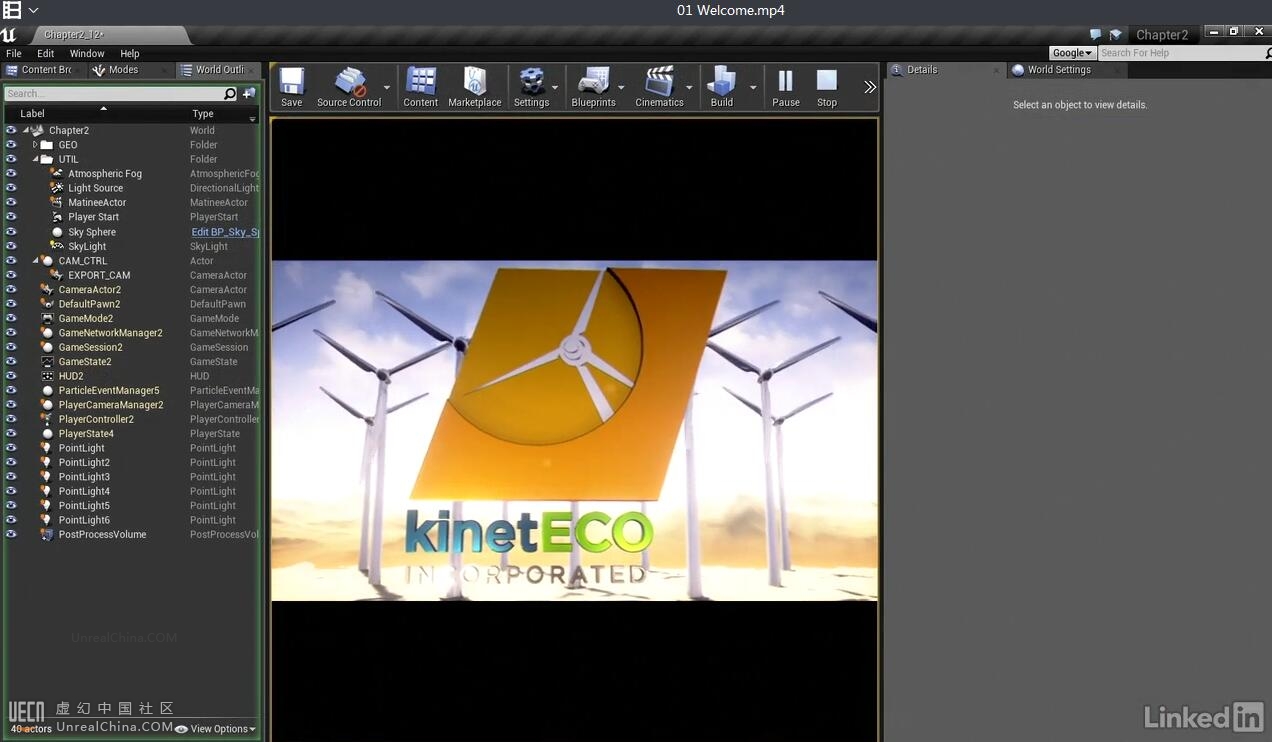Select the SkyLight actor icon
Image resolution: width=1272 pixels, height=742 pixels.
[57, 246]
